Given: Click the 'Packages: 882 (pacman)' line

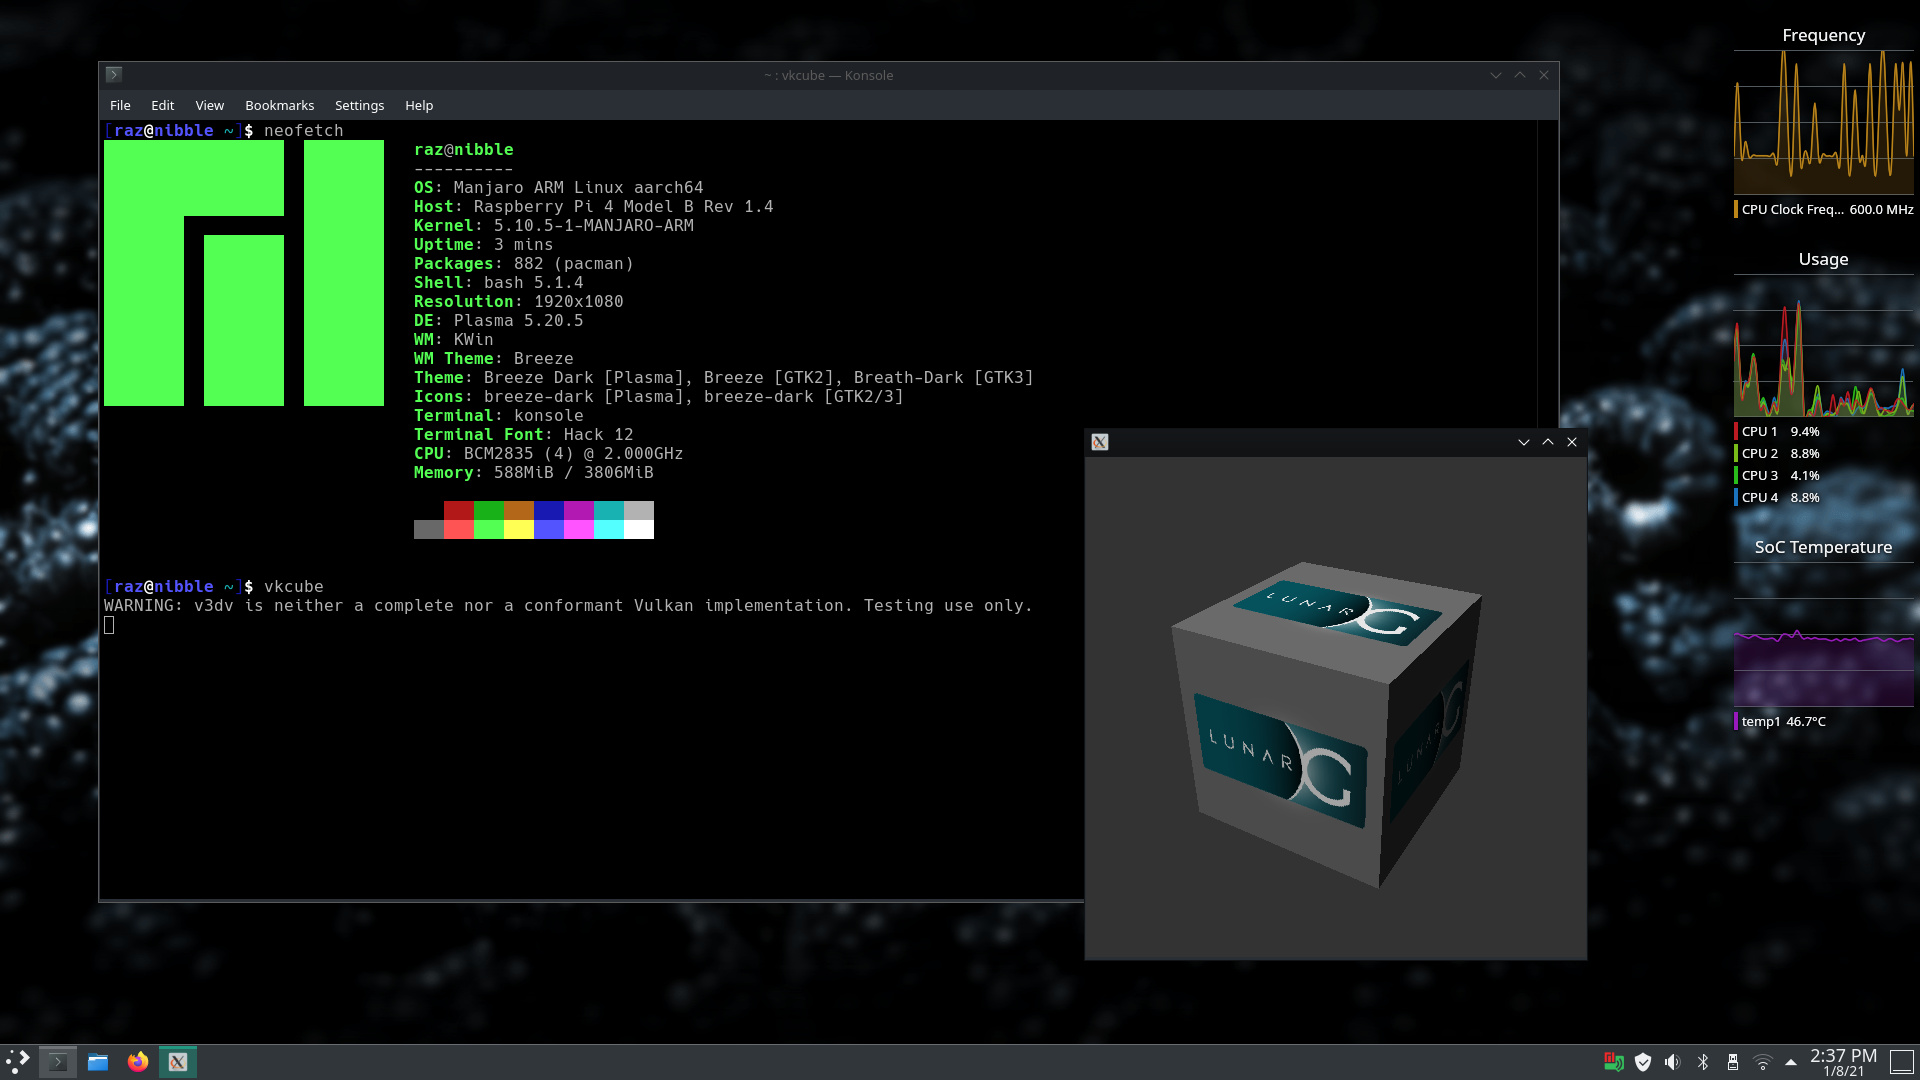Looking at the screenshot, I should (x=524, y=264).
